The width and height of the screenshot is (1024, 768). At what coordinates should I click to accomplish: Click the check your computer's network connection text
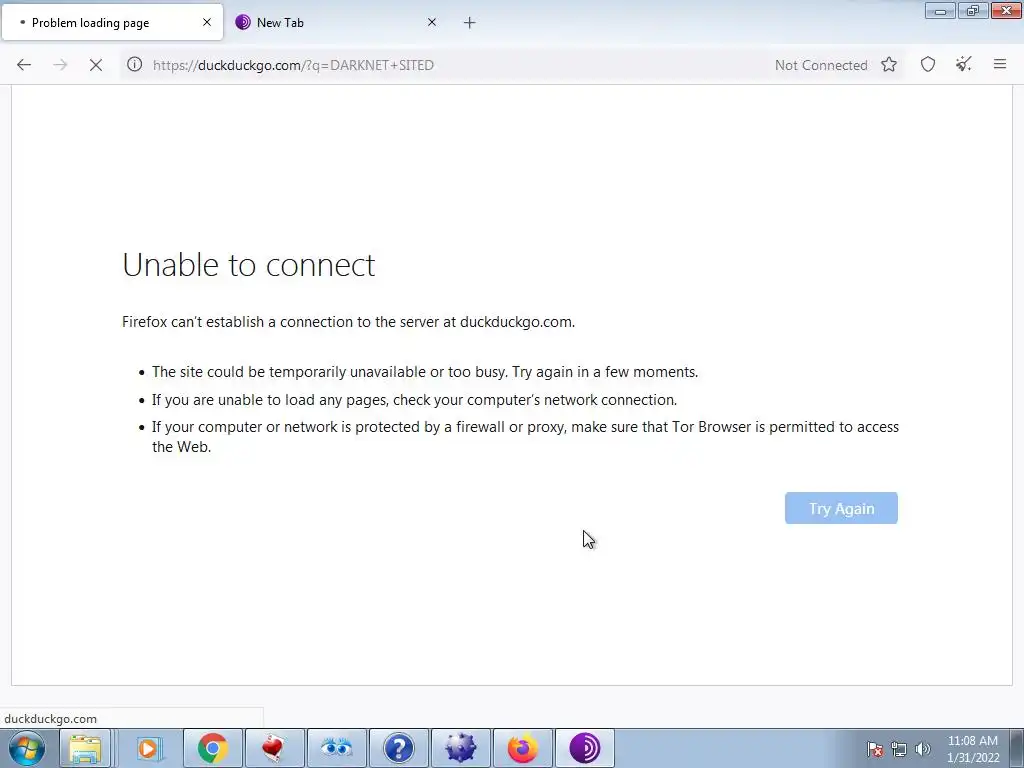pyautogui.click(x=415, y=400)
